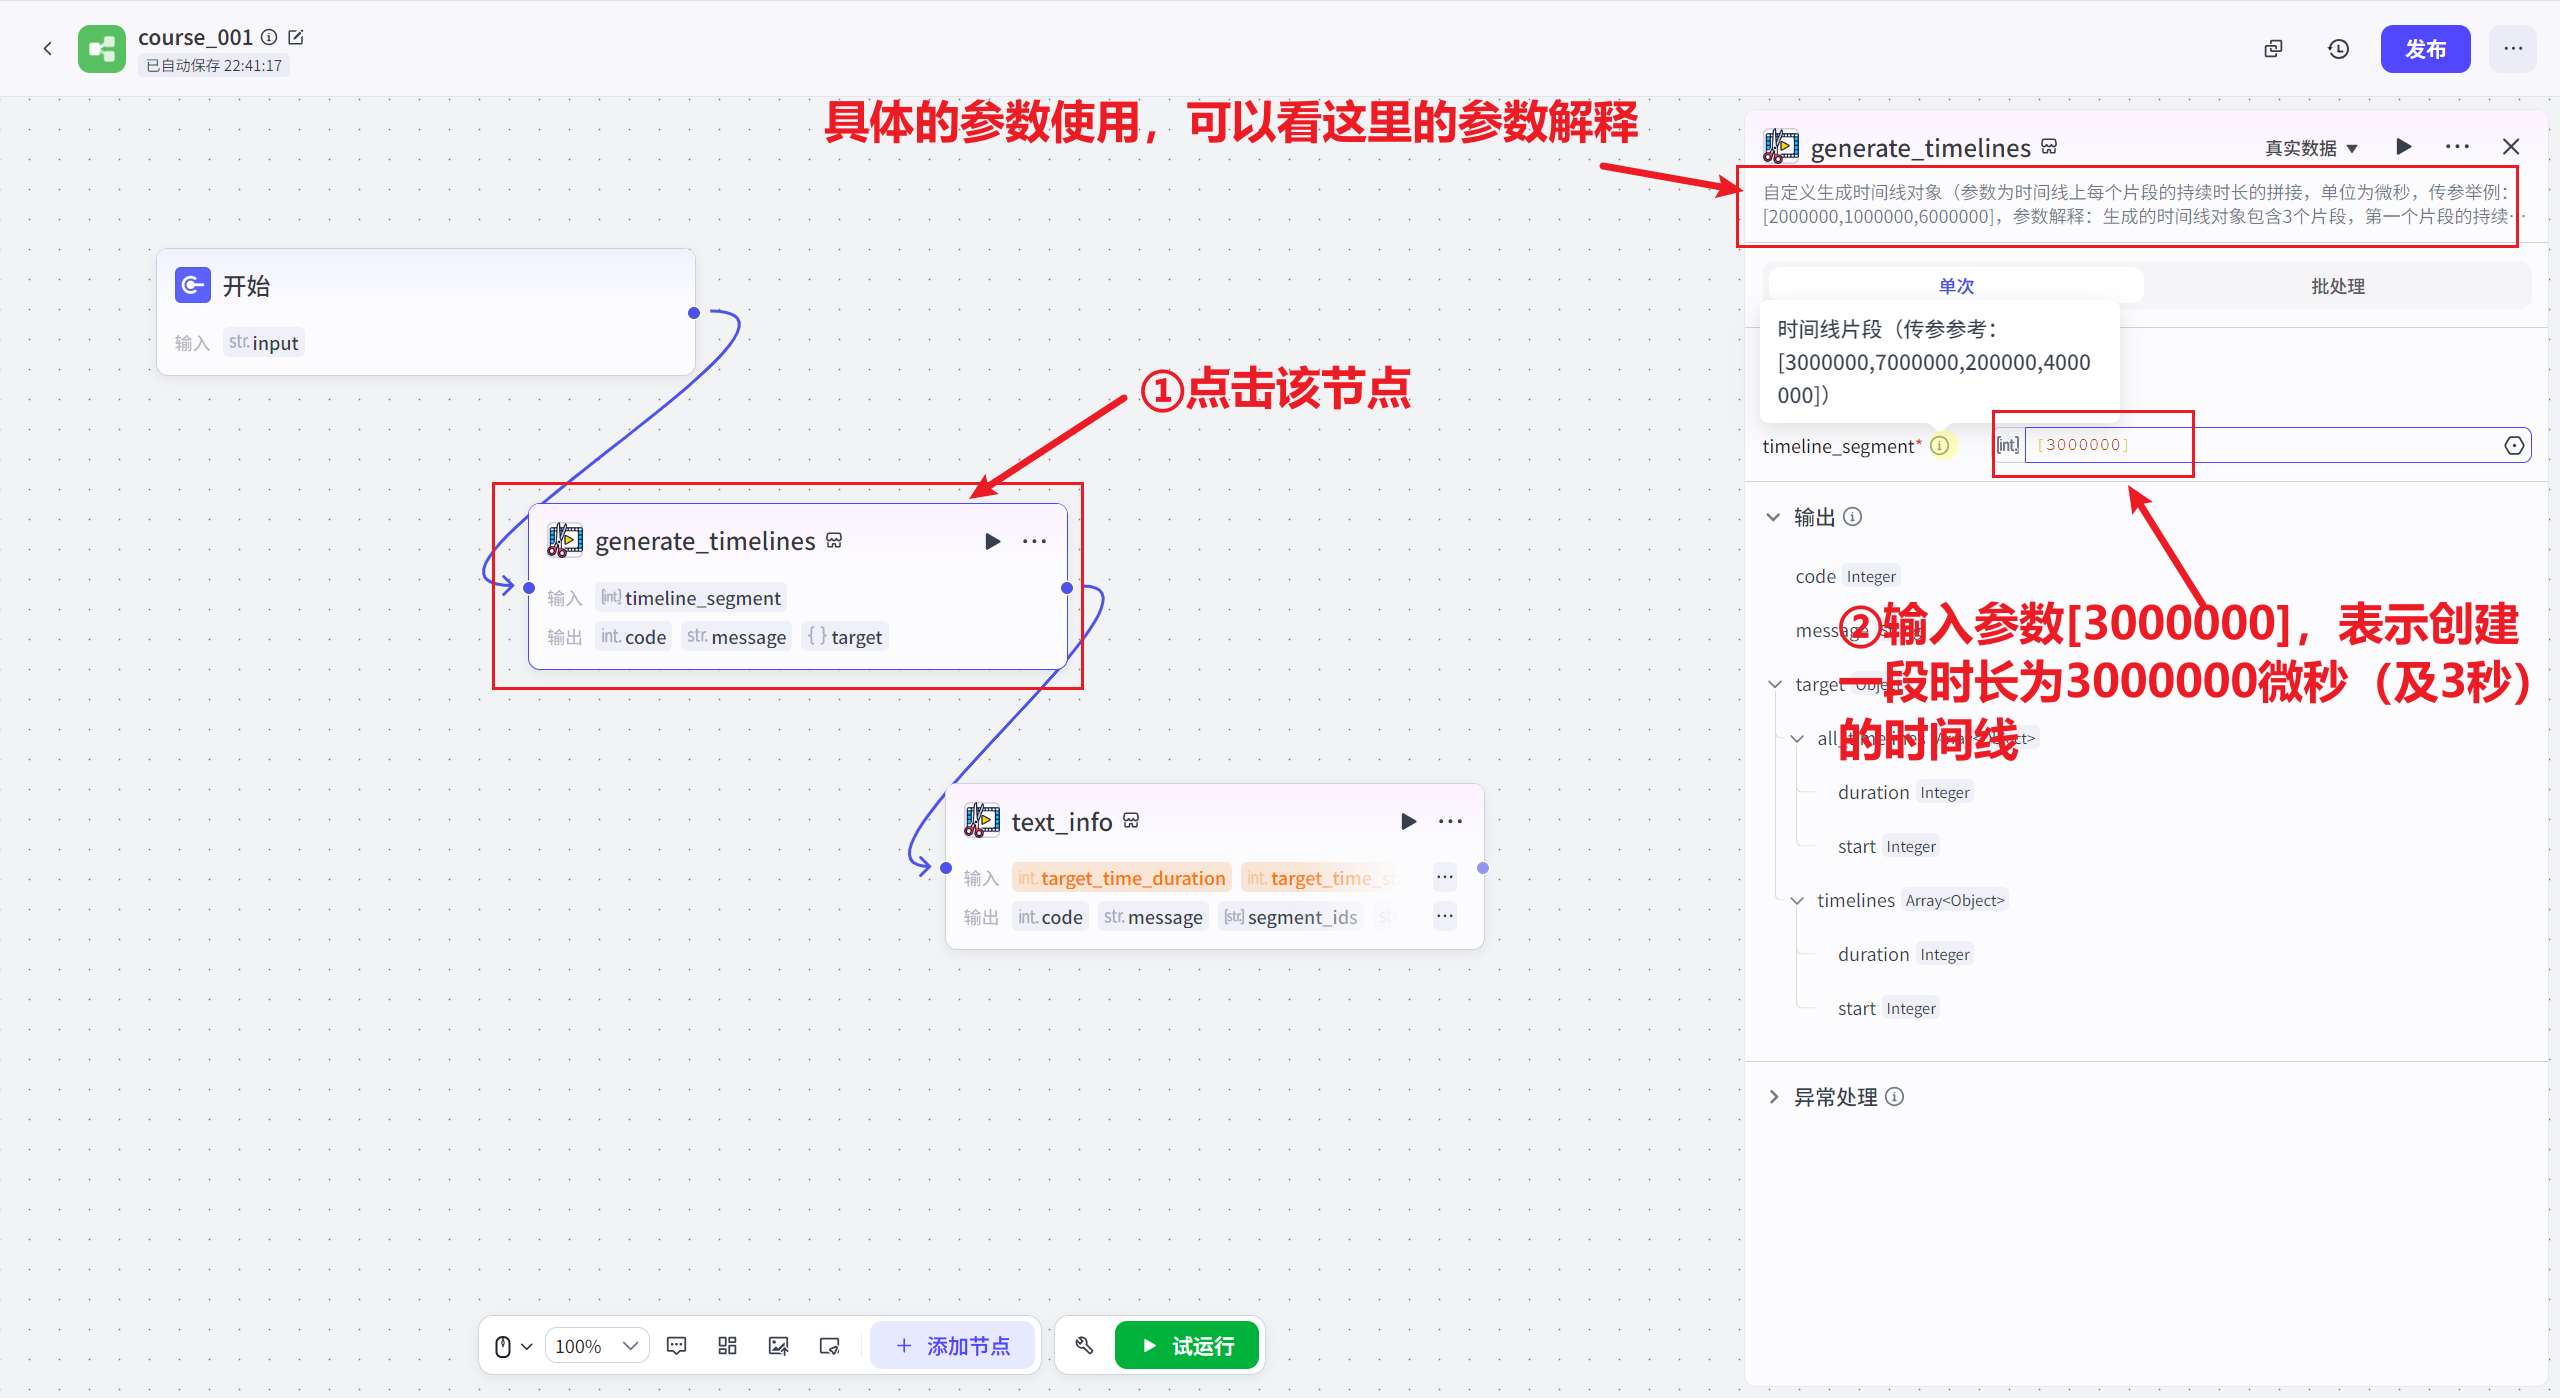
Task: Switch to the 批处理 tab
Action: [2337, 286]
